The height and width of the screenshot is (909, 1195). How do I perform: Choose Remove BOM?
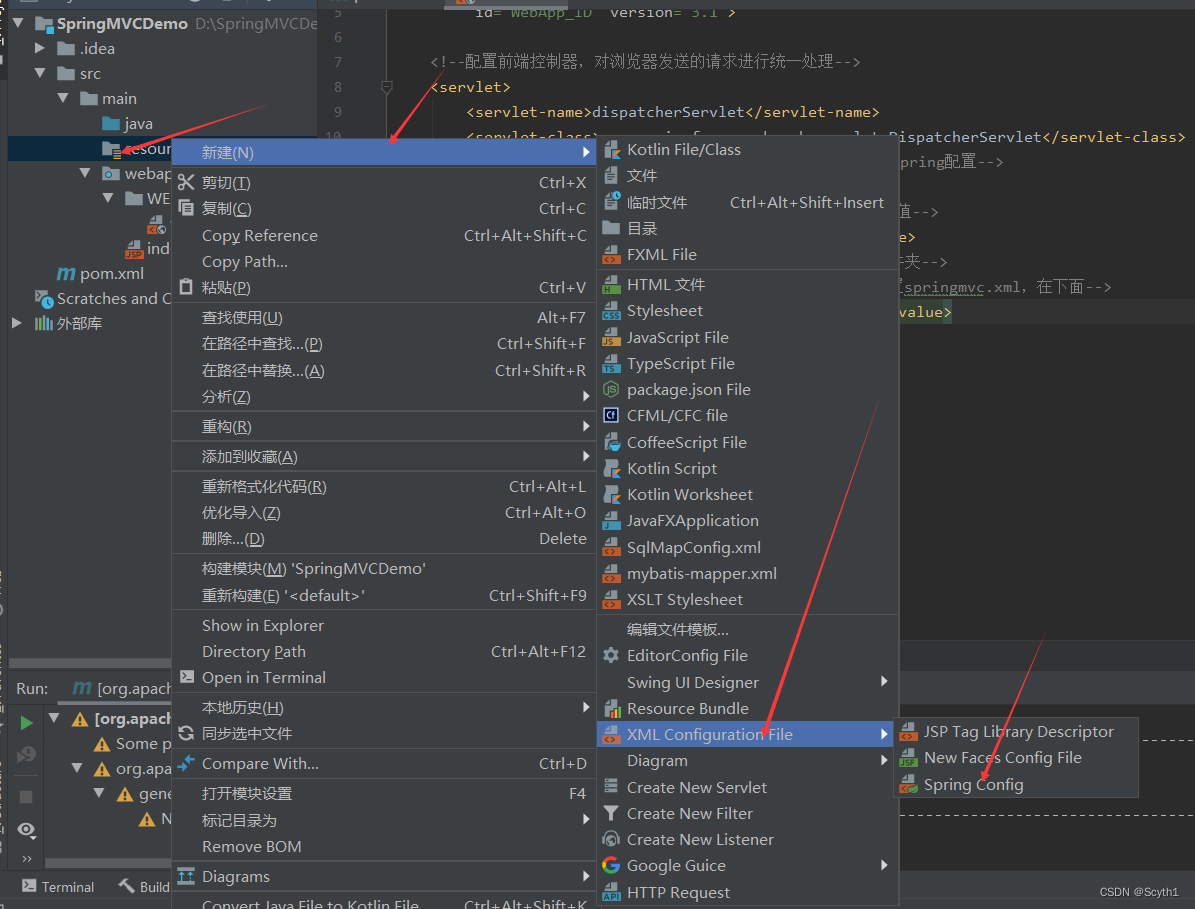click(x=383, y=847)
